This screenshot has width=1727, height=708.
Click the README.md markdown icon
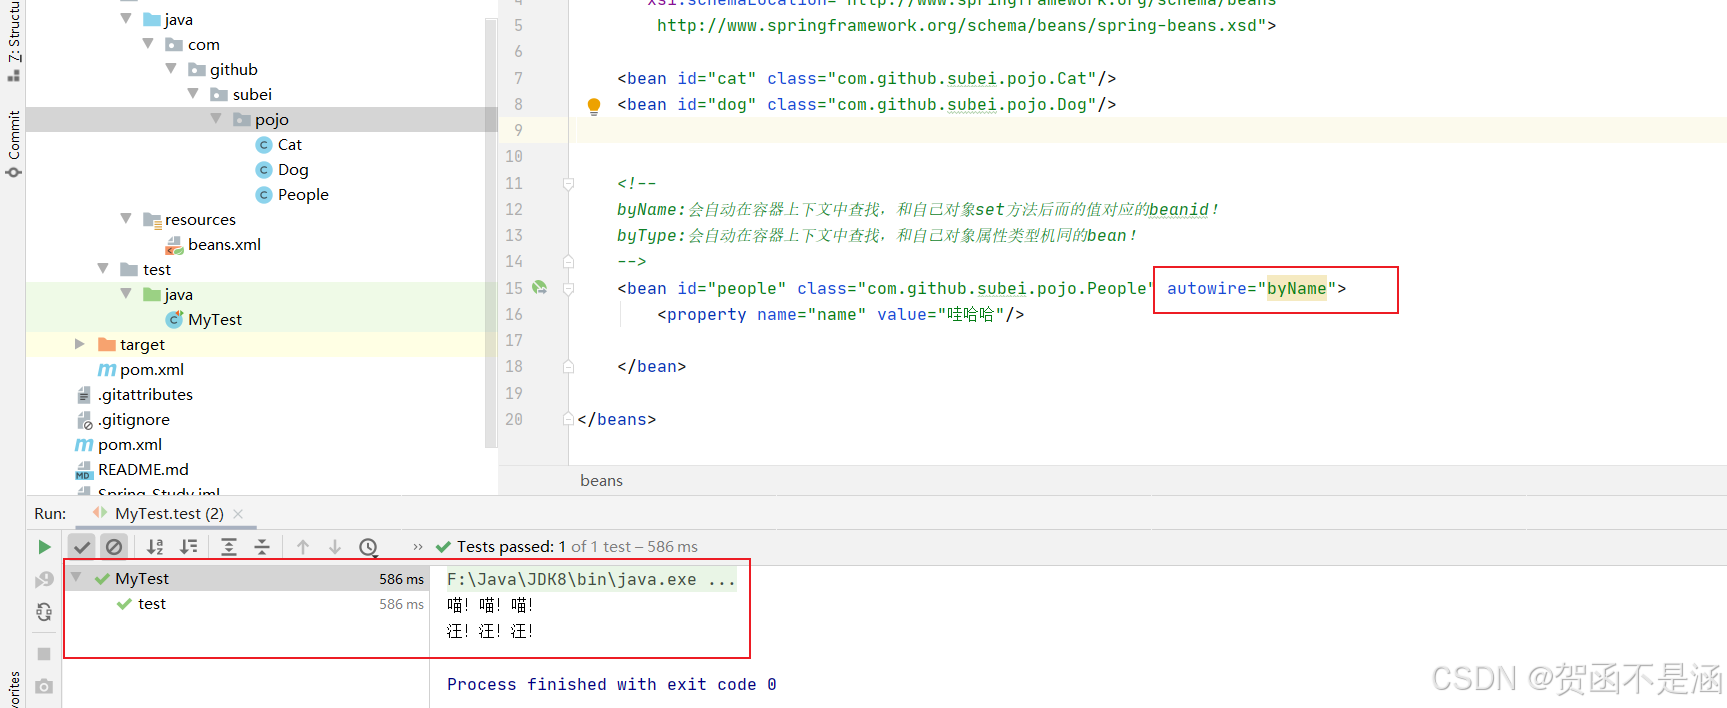pos(84,470)
